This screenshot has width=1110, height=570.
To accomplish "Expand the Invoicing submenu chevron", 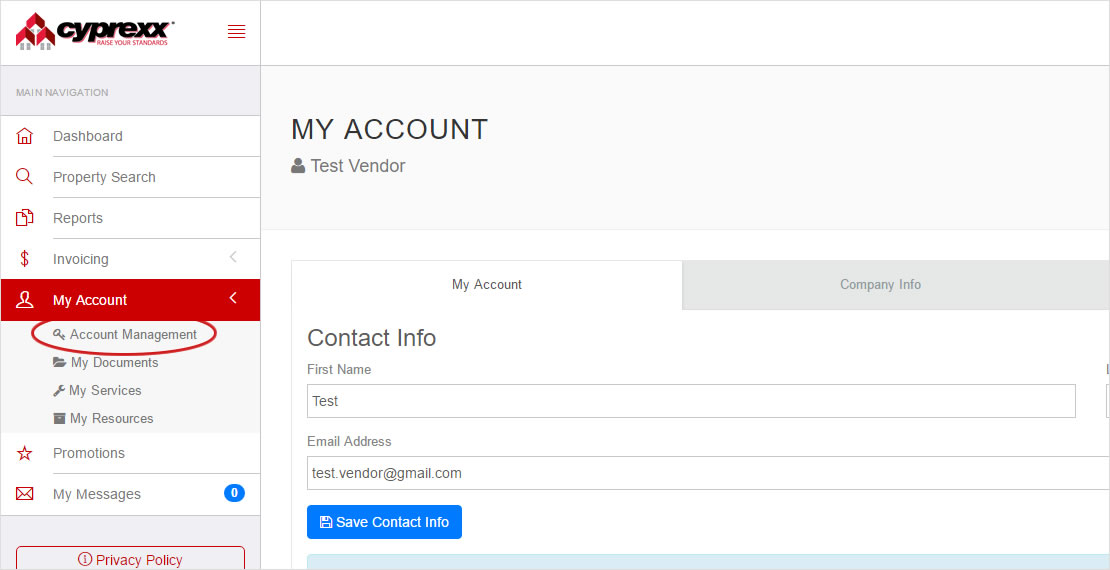I will (x=233, y=258).
